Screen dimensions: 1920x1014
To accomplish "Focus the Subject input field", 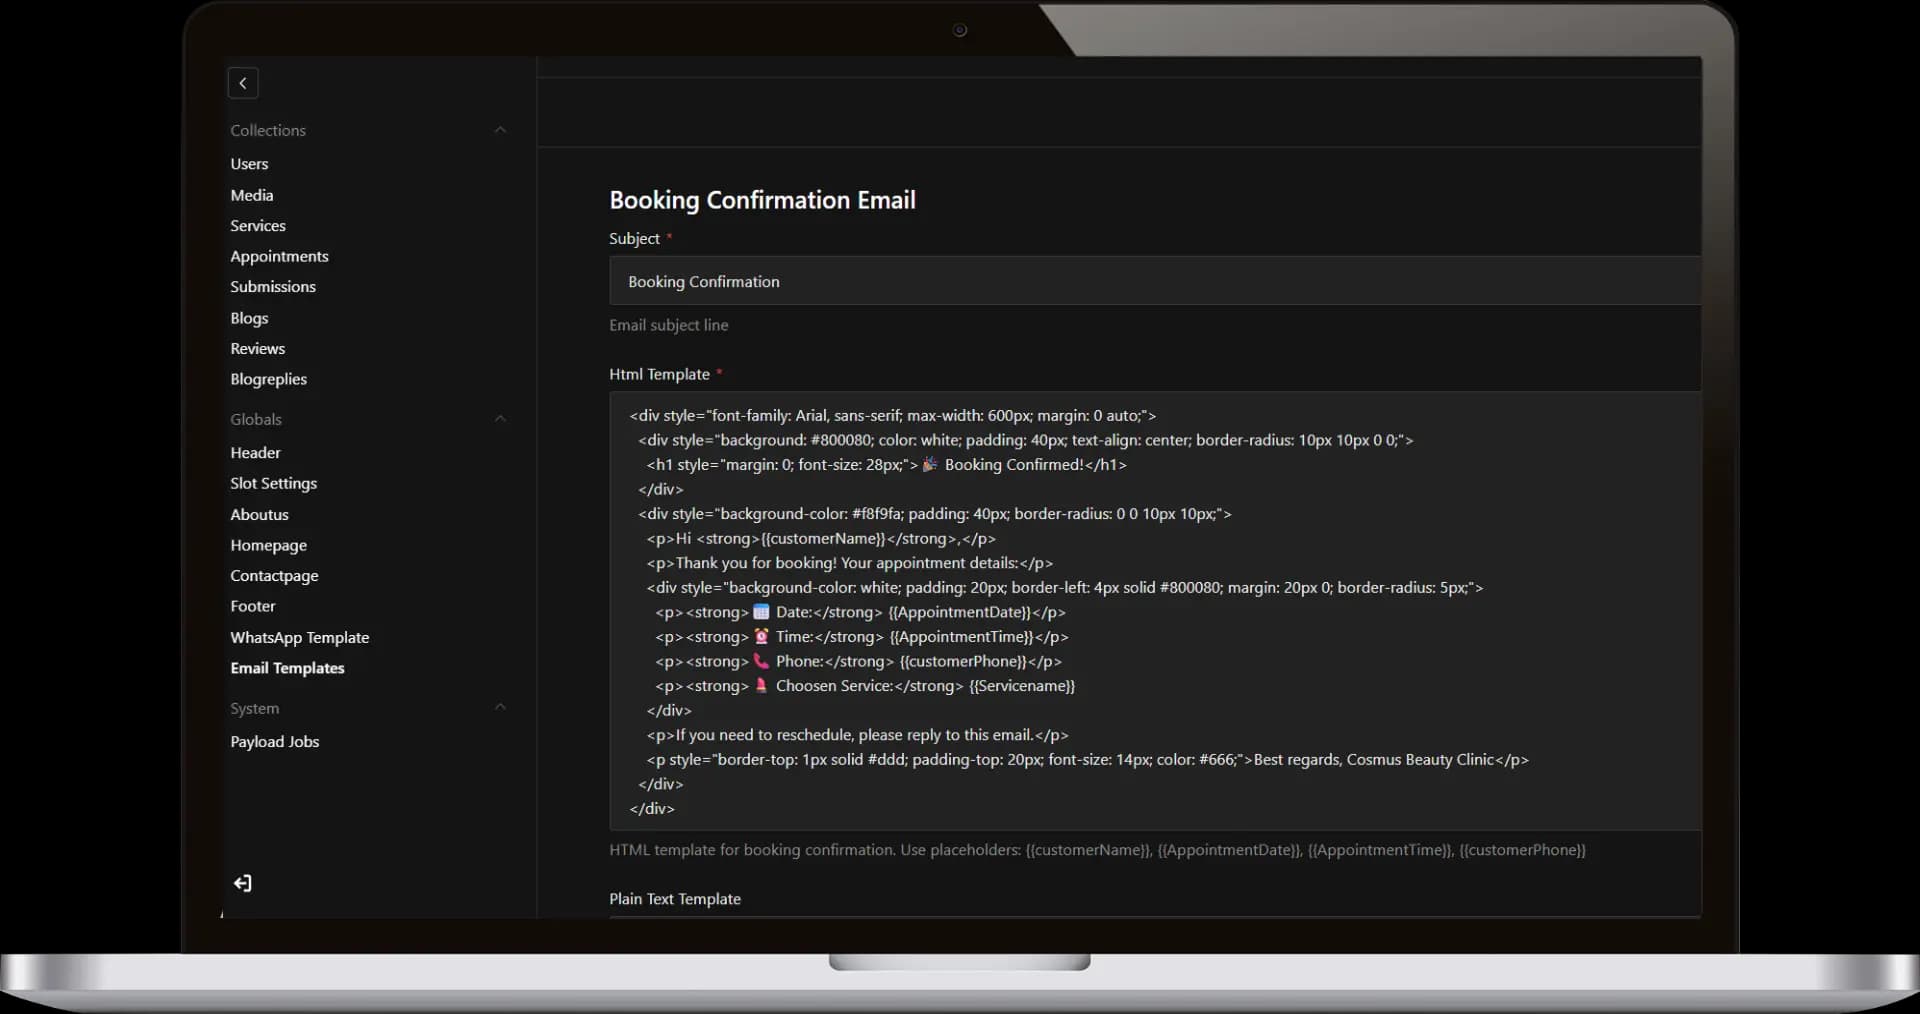I will click(1155, 281).
